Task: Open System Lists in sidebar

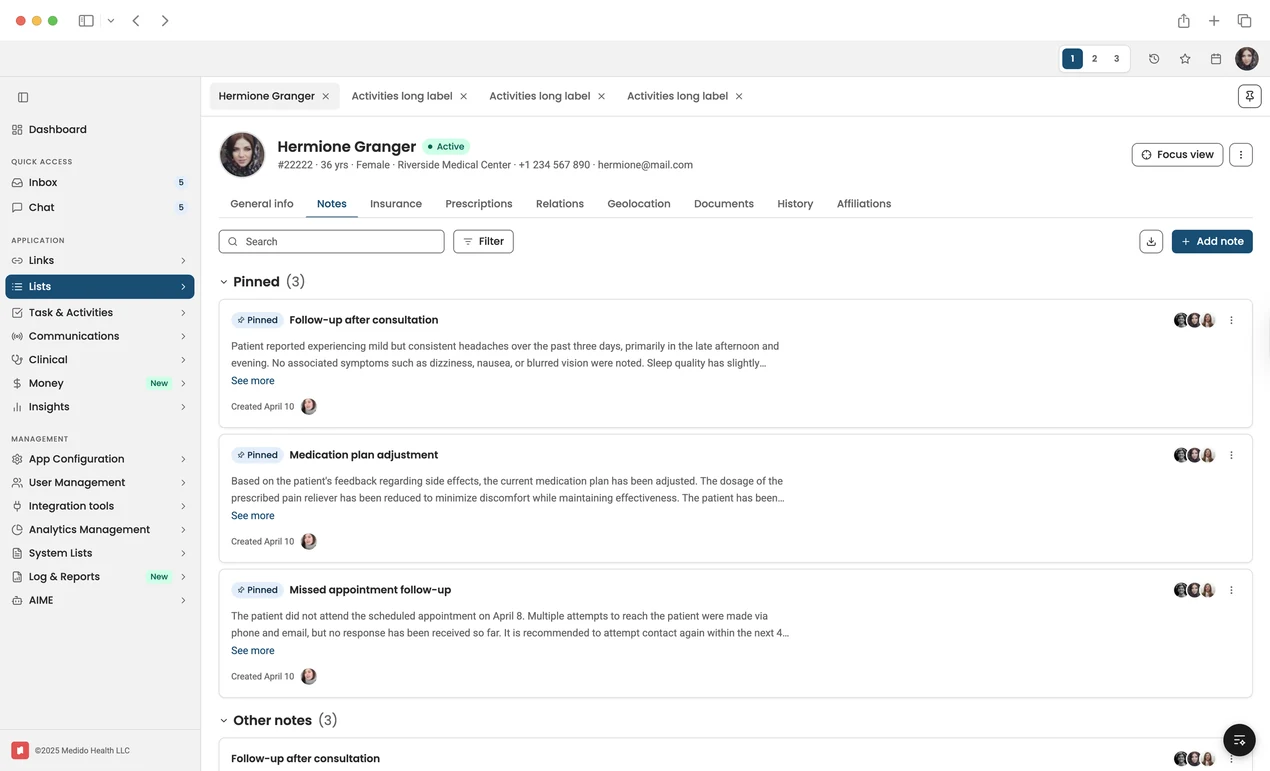Action: [99, 553]
